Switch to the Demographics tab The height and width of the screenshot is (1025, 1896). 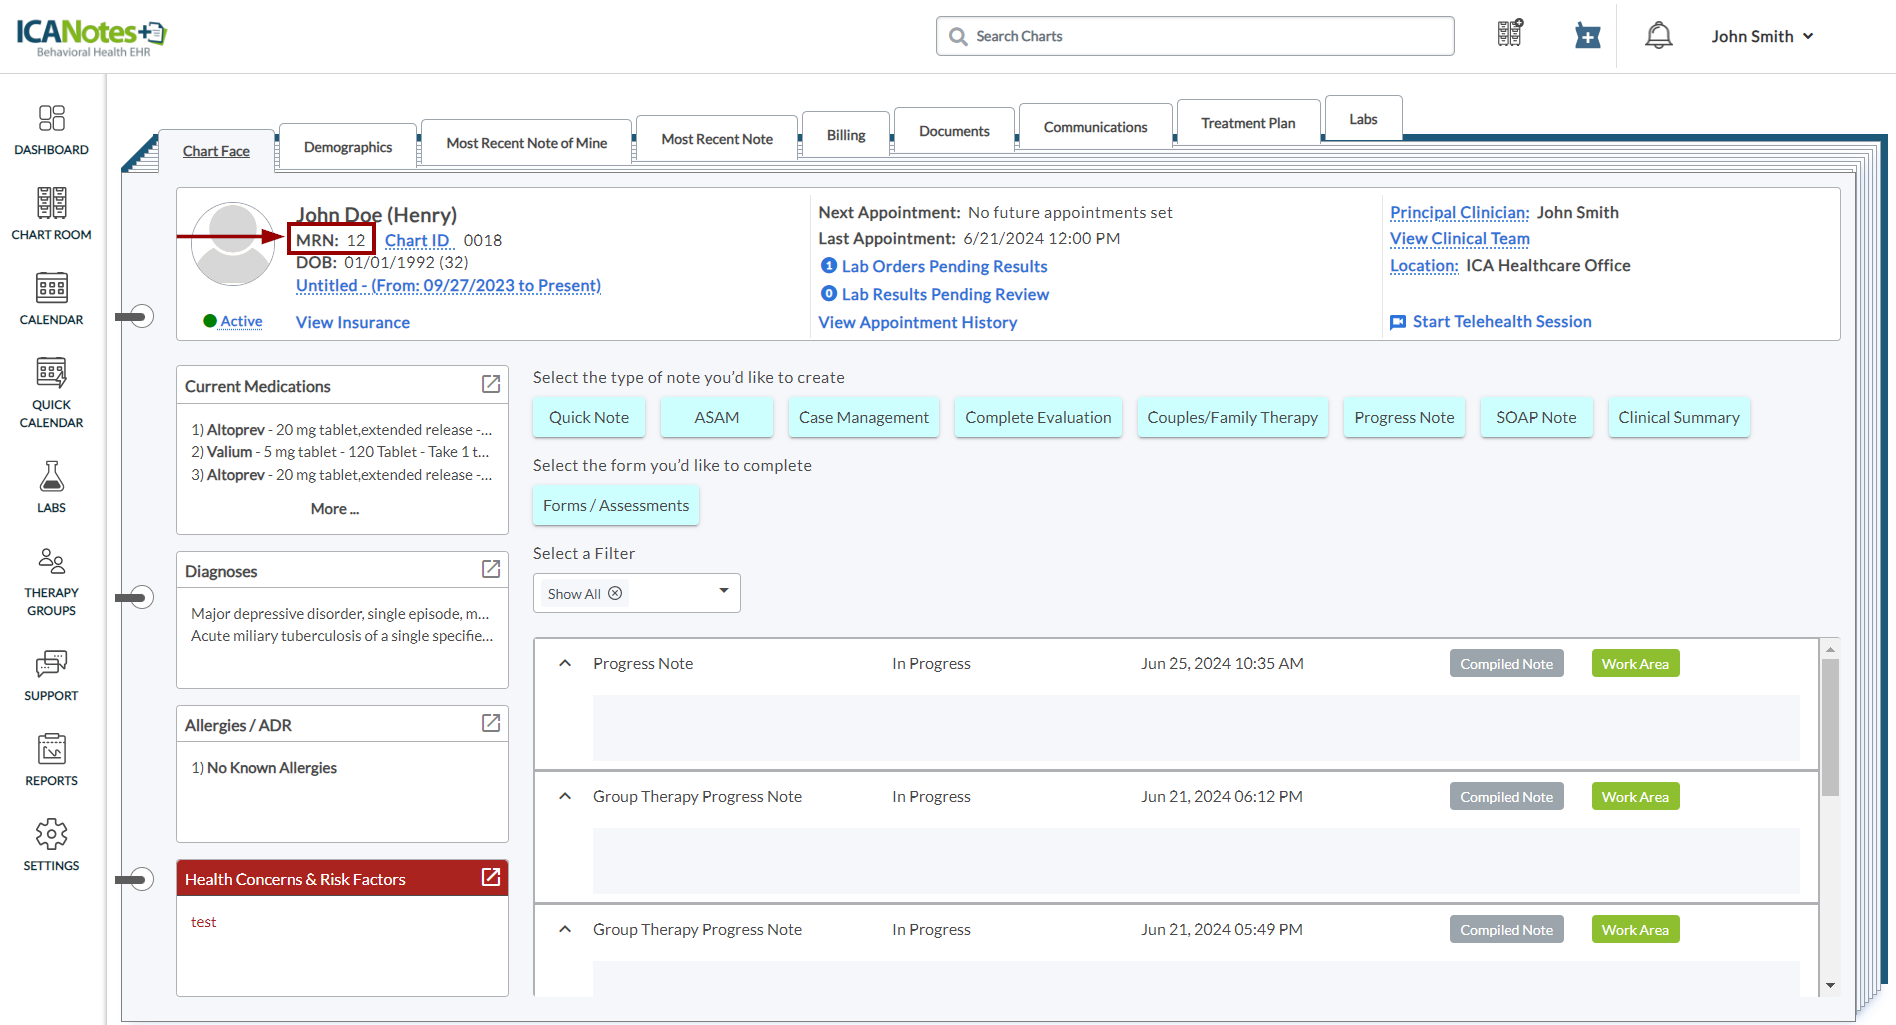(x=347, y=147)
